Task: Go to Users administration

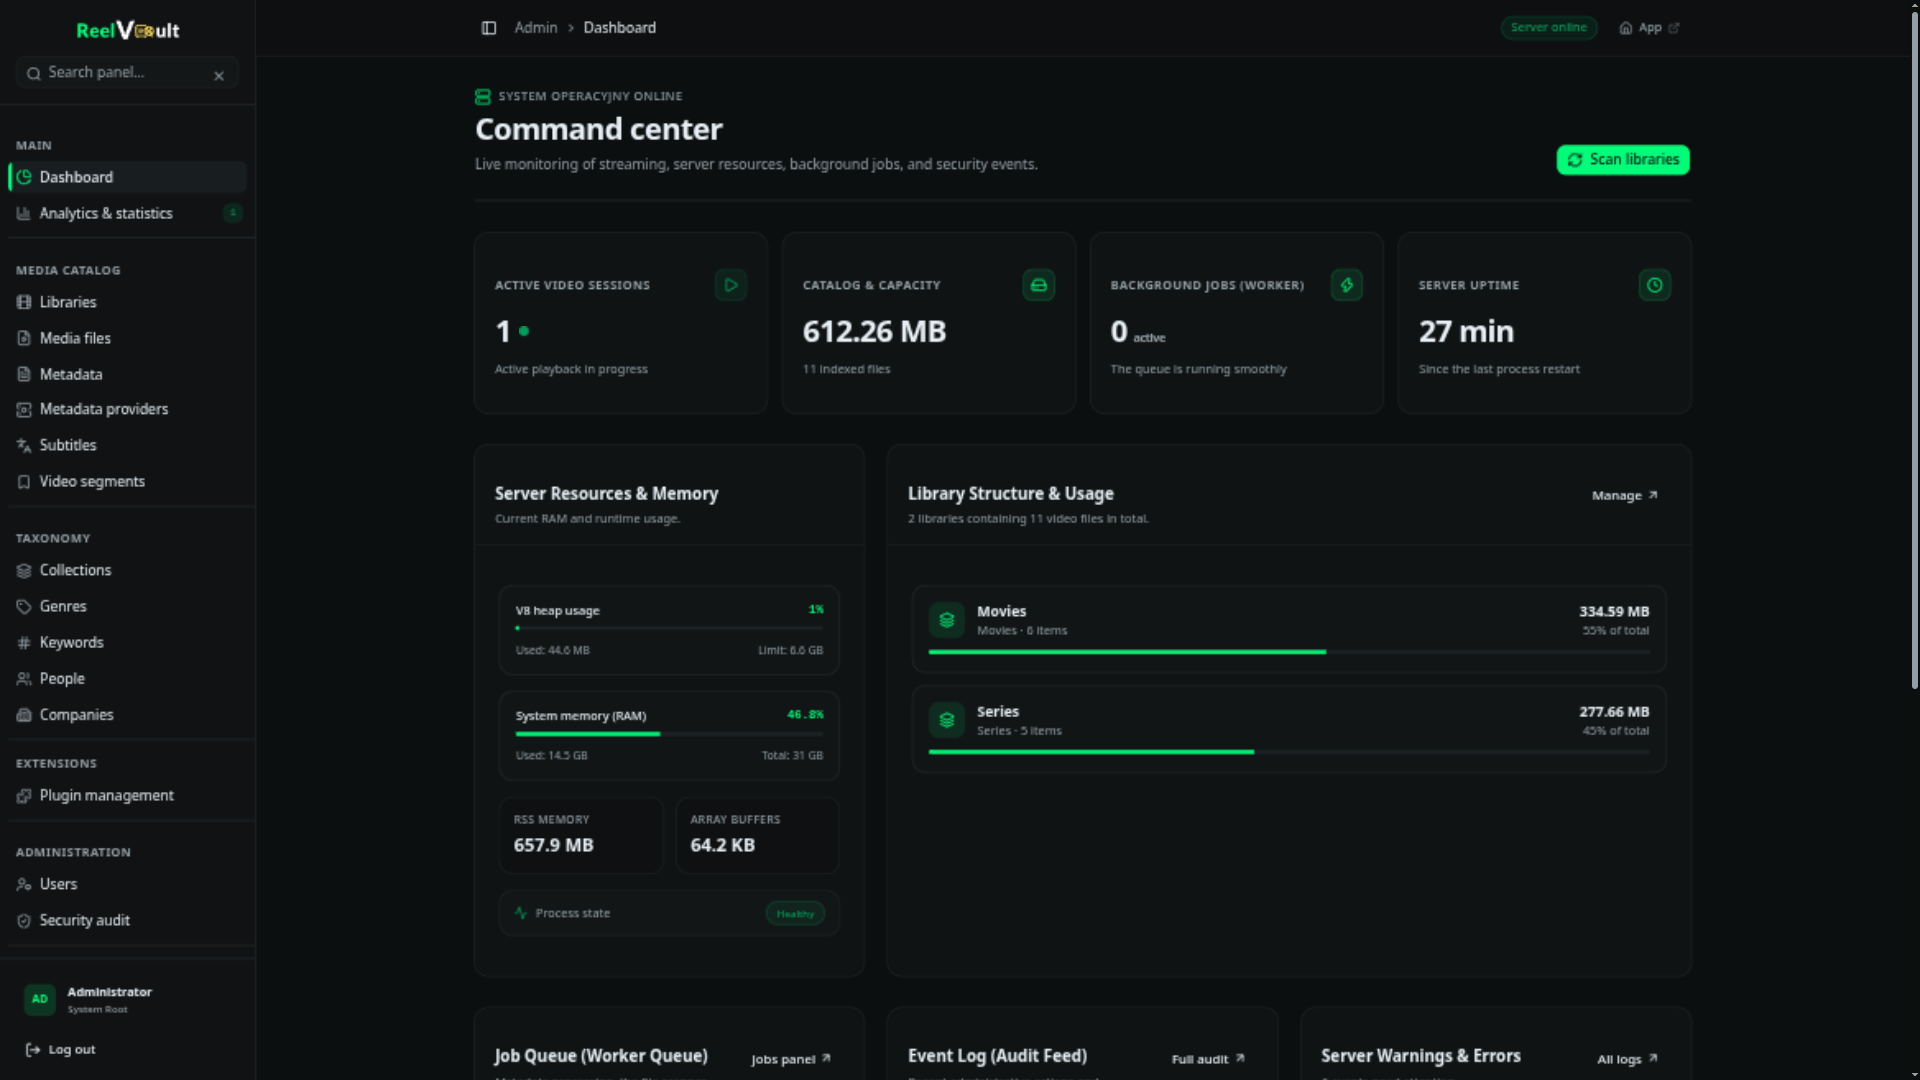Action: click(127, 884)
